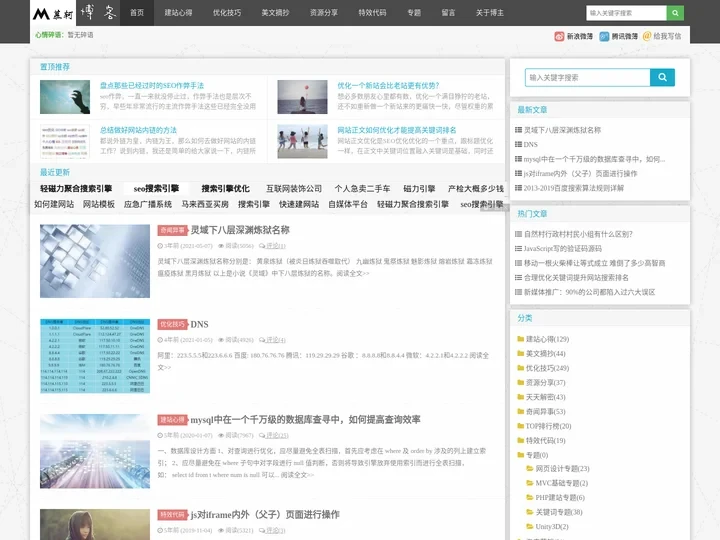The image size is (720, 540).
Task: Focus the header keyword search field
Action: [x=626, y=13]
